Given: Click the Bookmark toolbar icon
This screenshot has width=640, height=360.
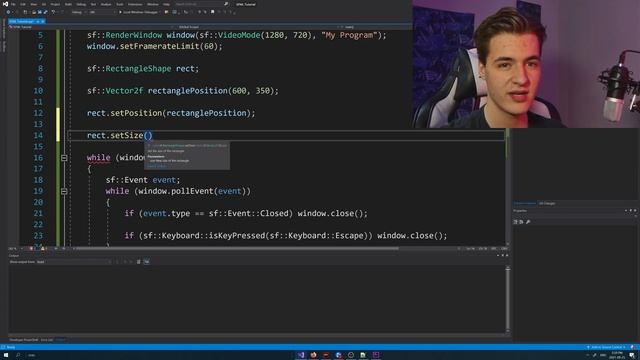Looking at the screenshot, I should [x=213, y=12].
